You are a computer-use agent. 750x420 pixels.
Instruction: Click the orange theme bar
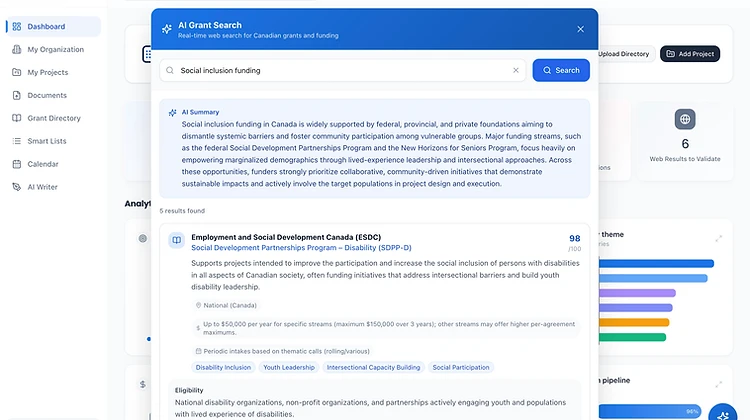[634, 322]
